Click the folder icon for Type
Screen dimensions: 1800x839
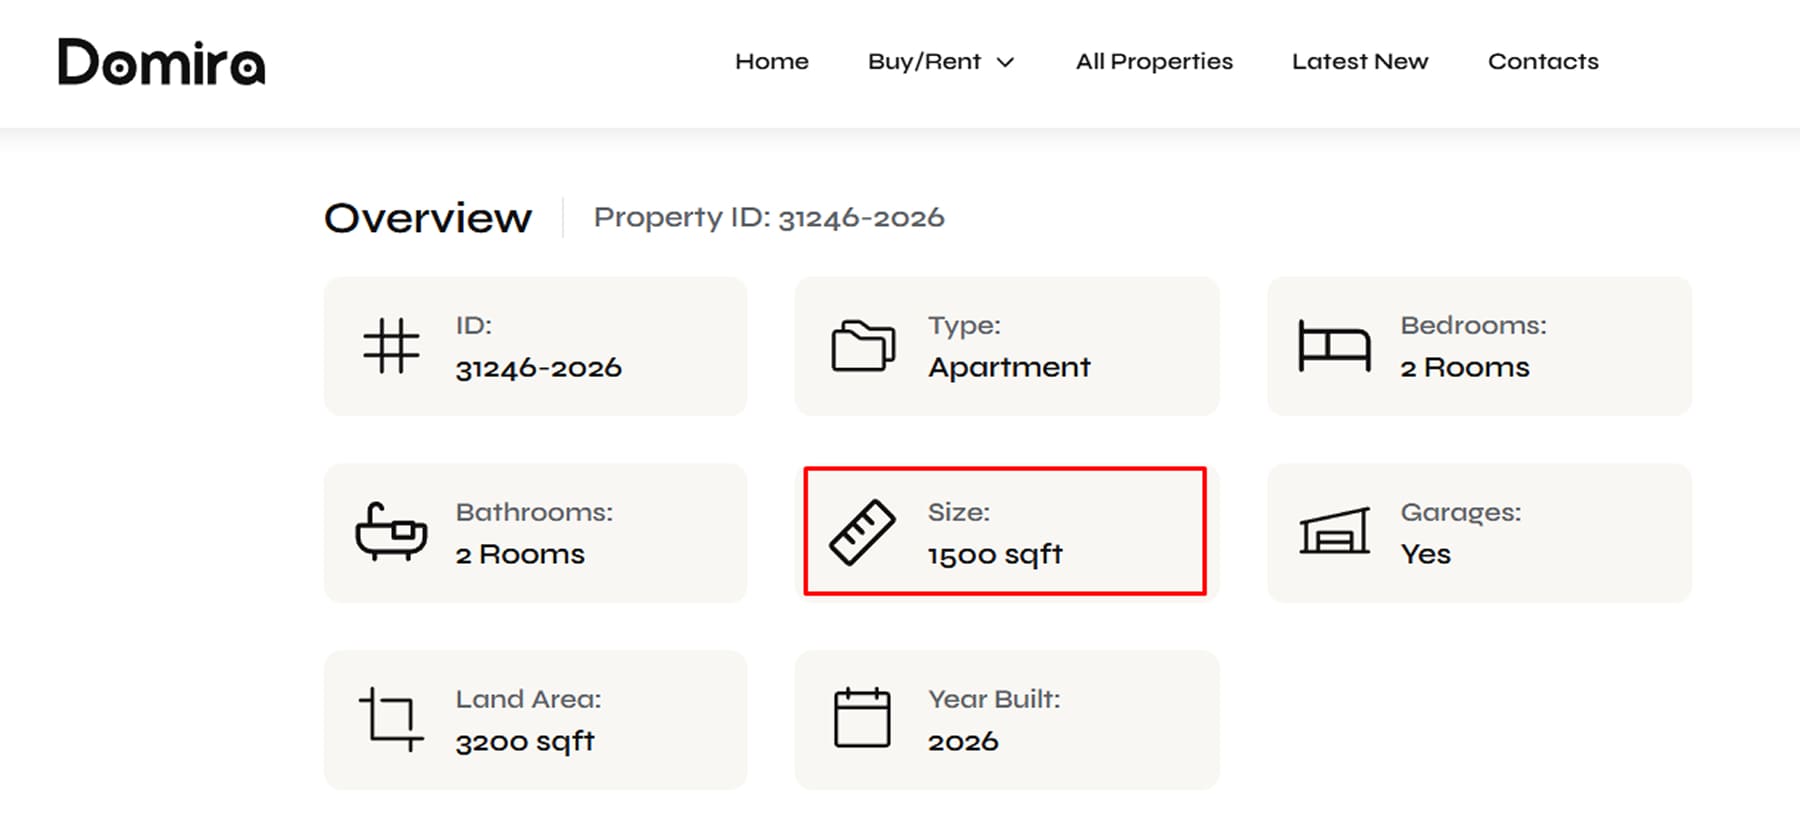[x=863, y=346]
